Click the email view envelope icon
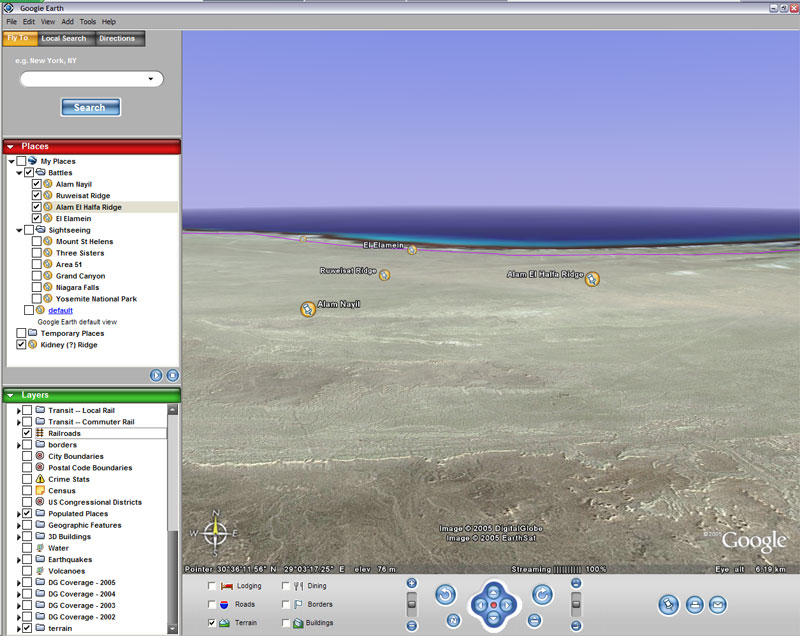 pyautogui.click(x=717, y=604)
